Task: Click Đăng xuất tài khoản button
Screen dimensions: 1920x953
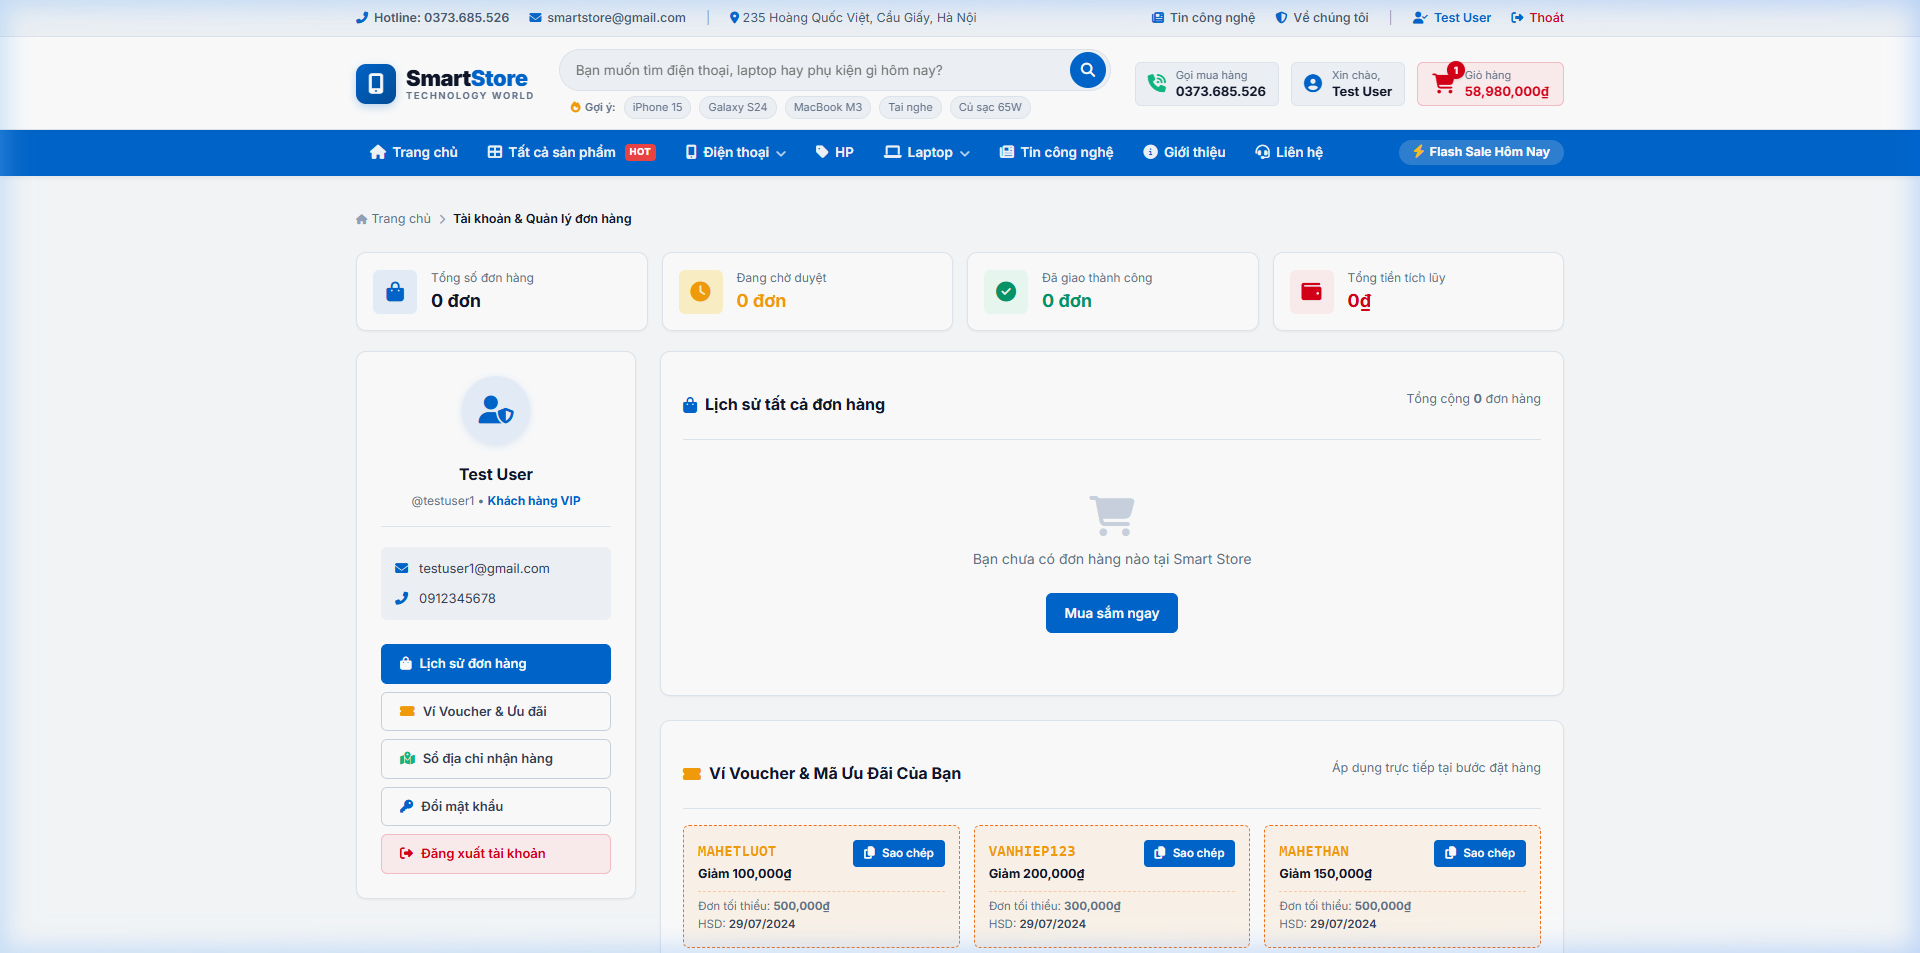Action: [496, 854]
